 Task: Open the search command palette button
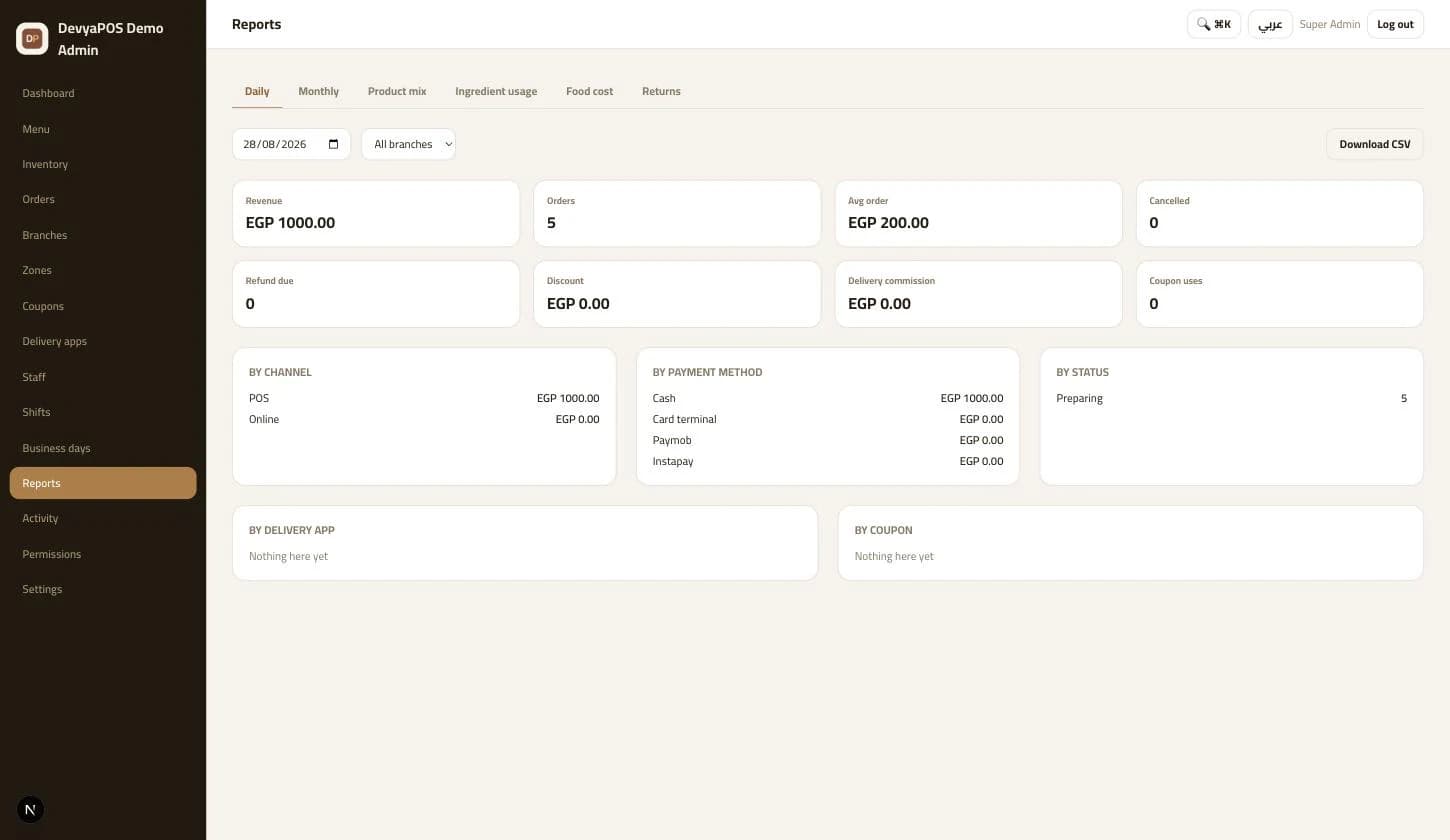pyautogui.click(x=1214, y=24)
